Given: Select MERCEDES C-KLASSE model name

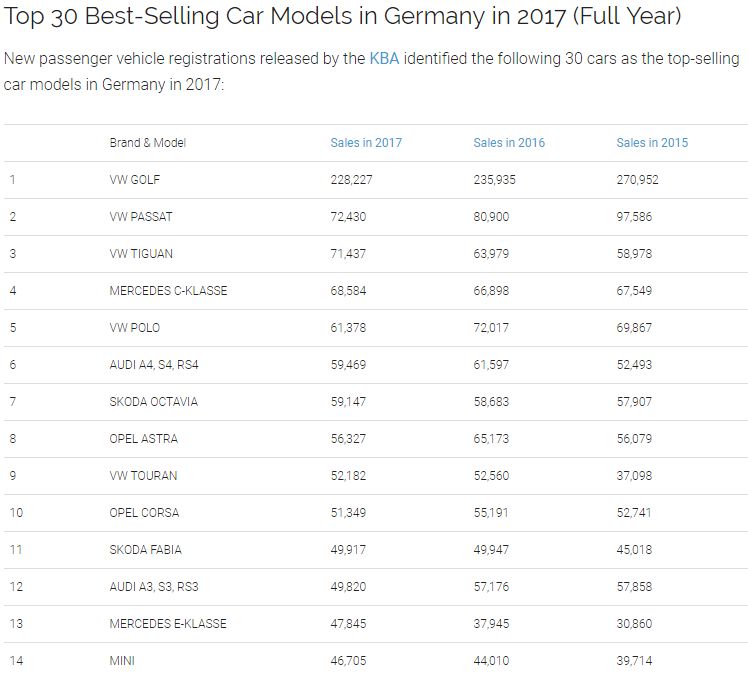Looking at the screenshot, I should (x=168, y=291).
